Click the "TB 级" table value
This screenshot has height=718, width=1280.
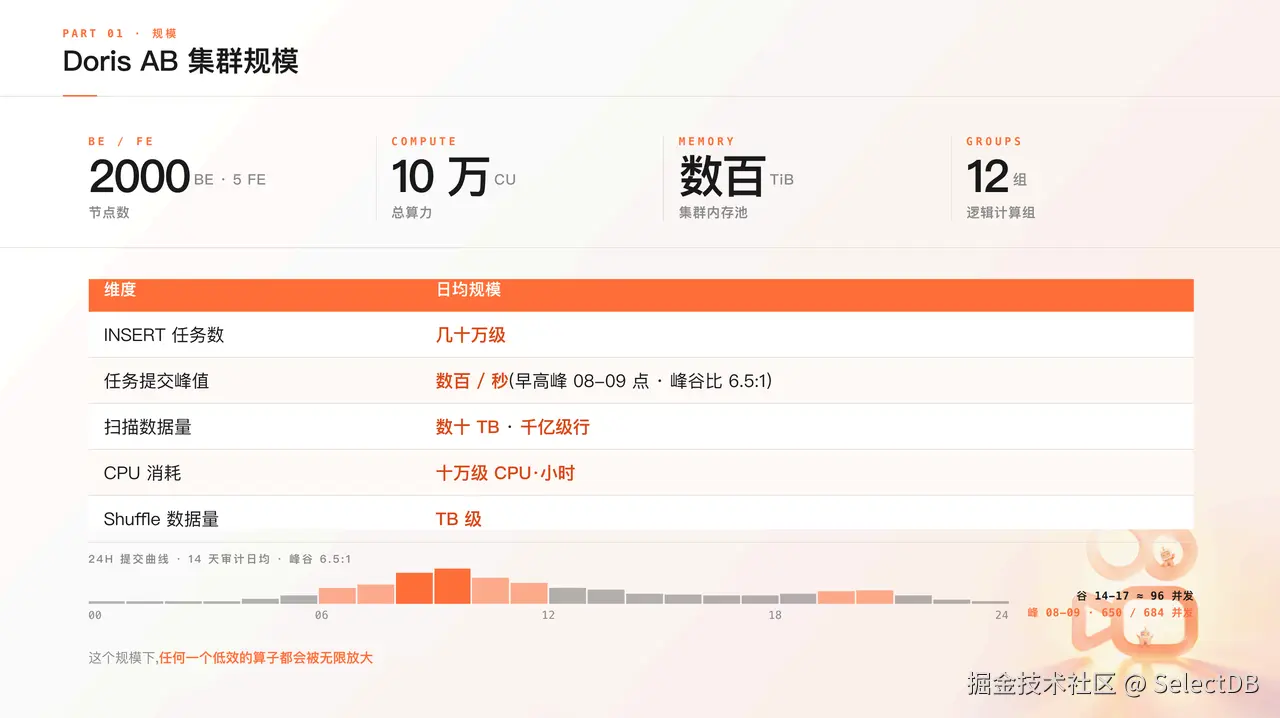pyautogui.click(x=459, y=519)
